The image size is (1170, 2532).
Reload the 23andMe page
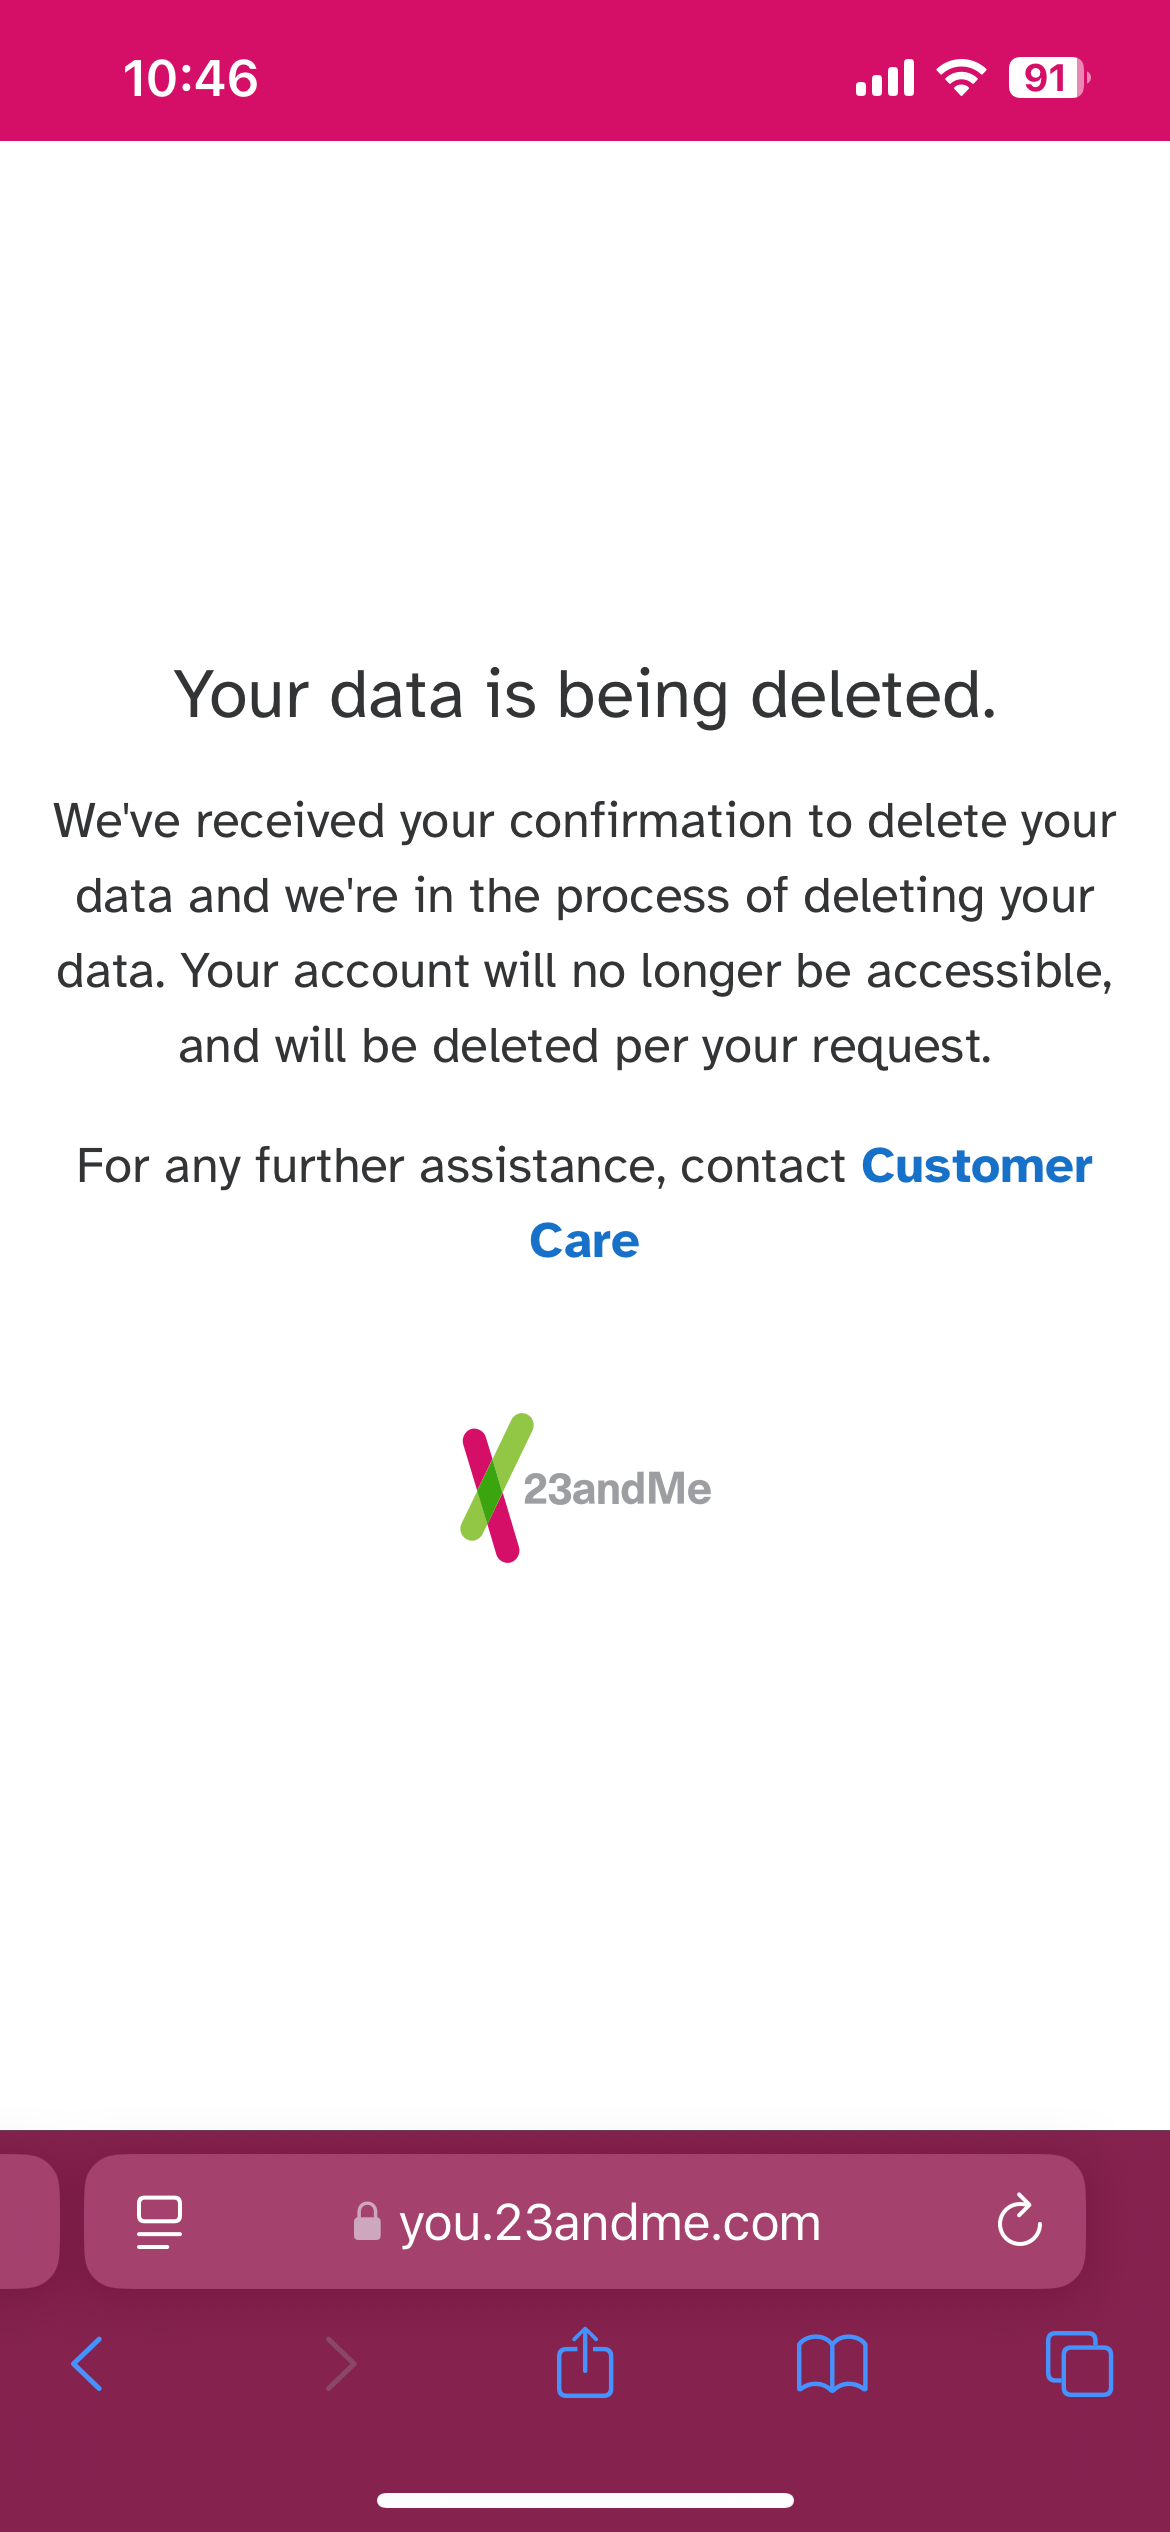(1019, 2222)
